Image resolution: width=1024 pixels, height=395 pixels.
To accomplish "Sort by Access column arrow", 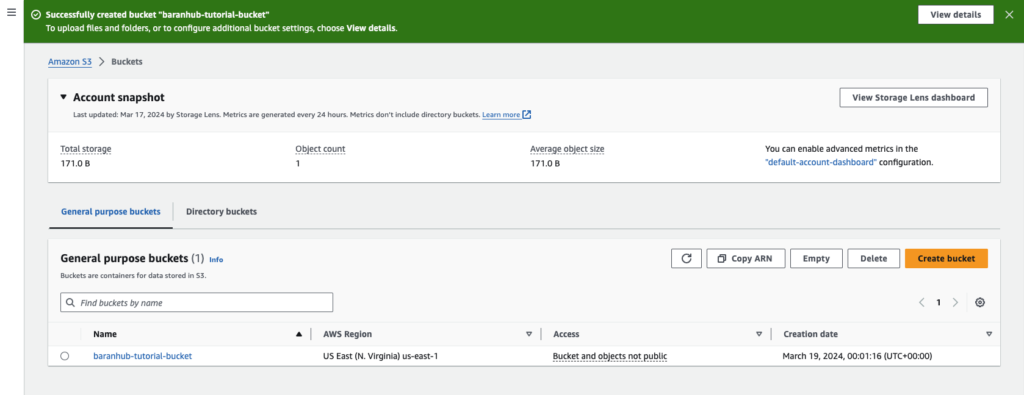I will [x=759, y=334].
